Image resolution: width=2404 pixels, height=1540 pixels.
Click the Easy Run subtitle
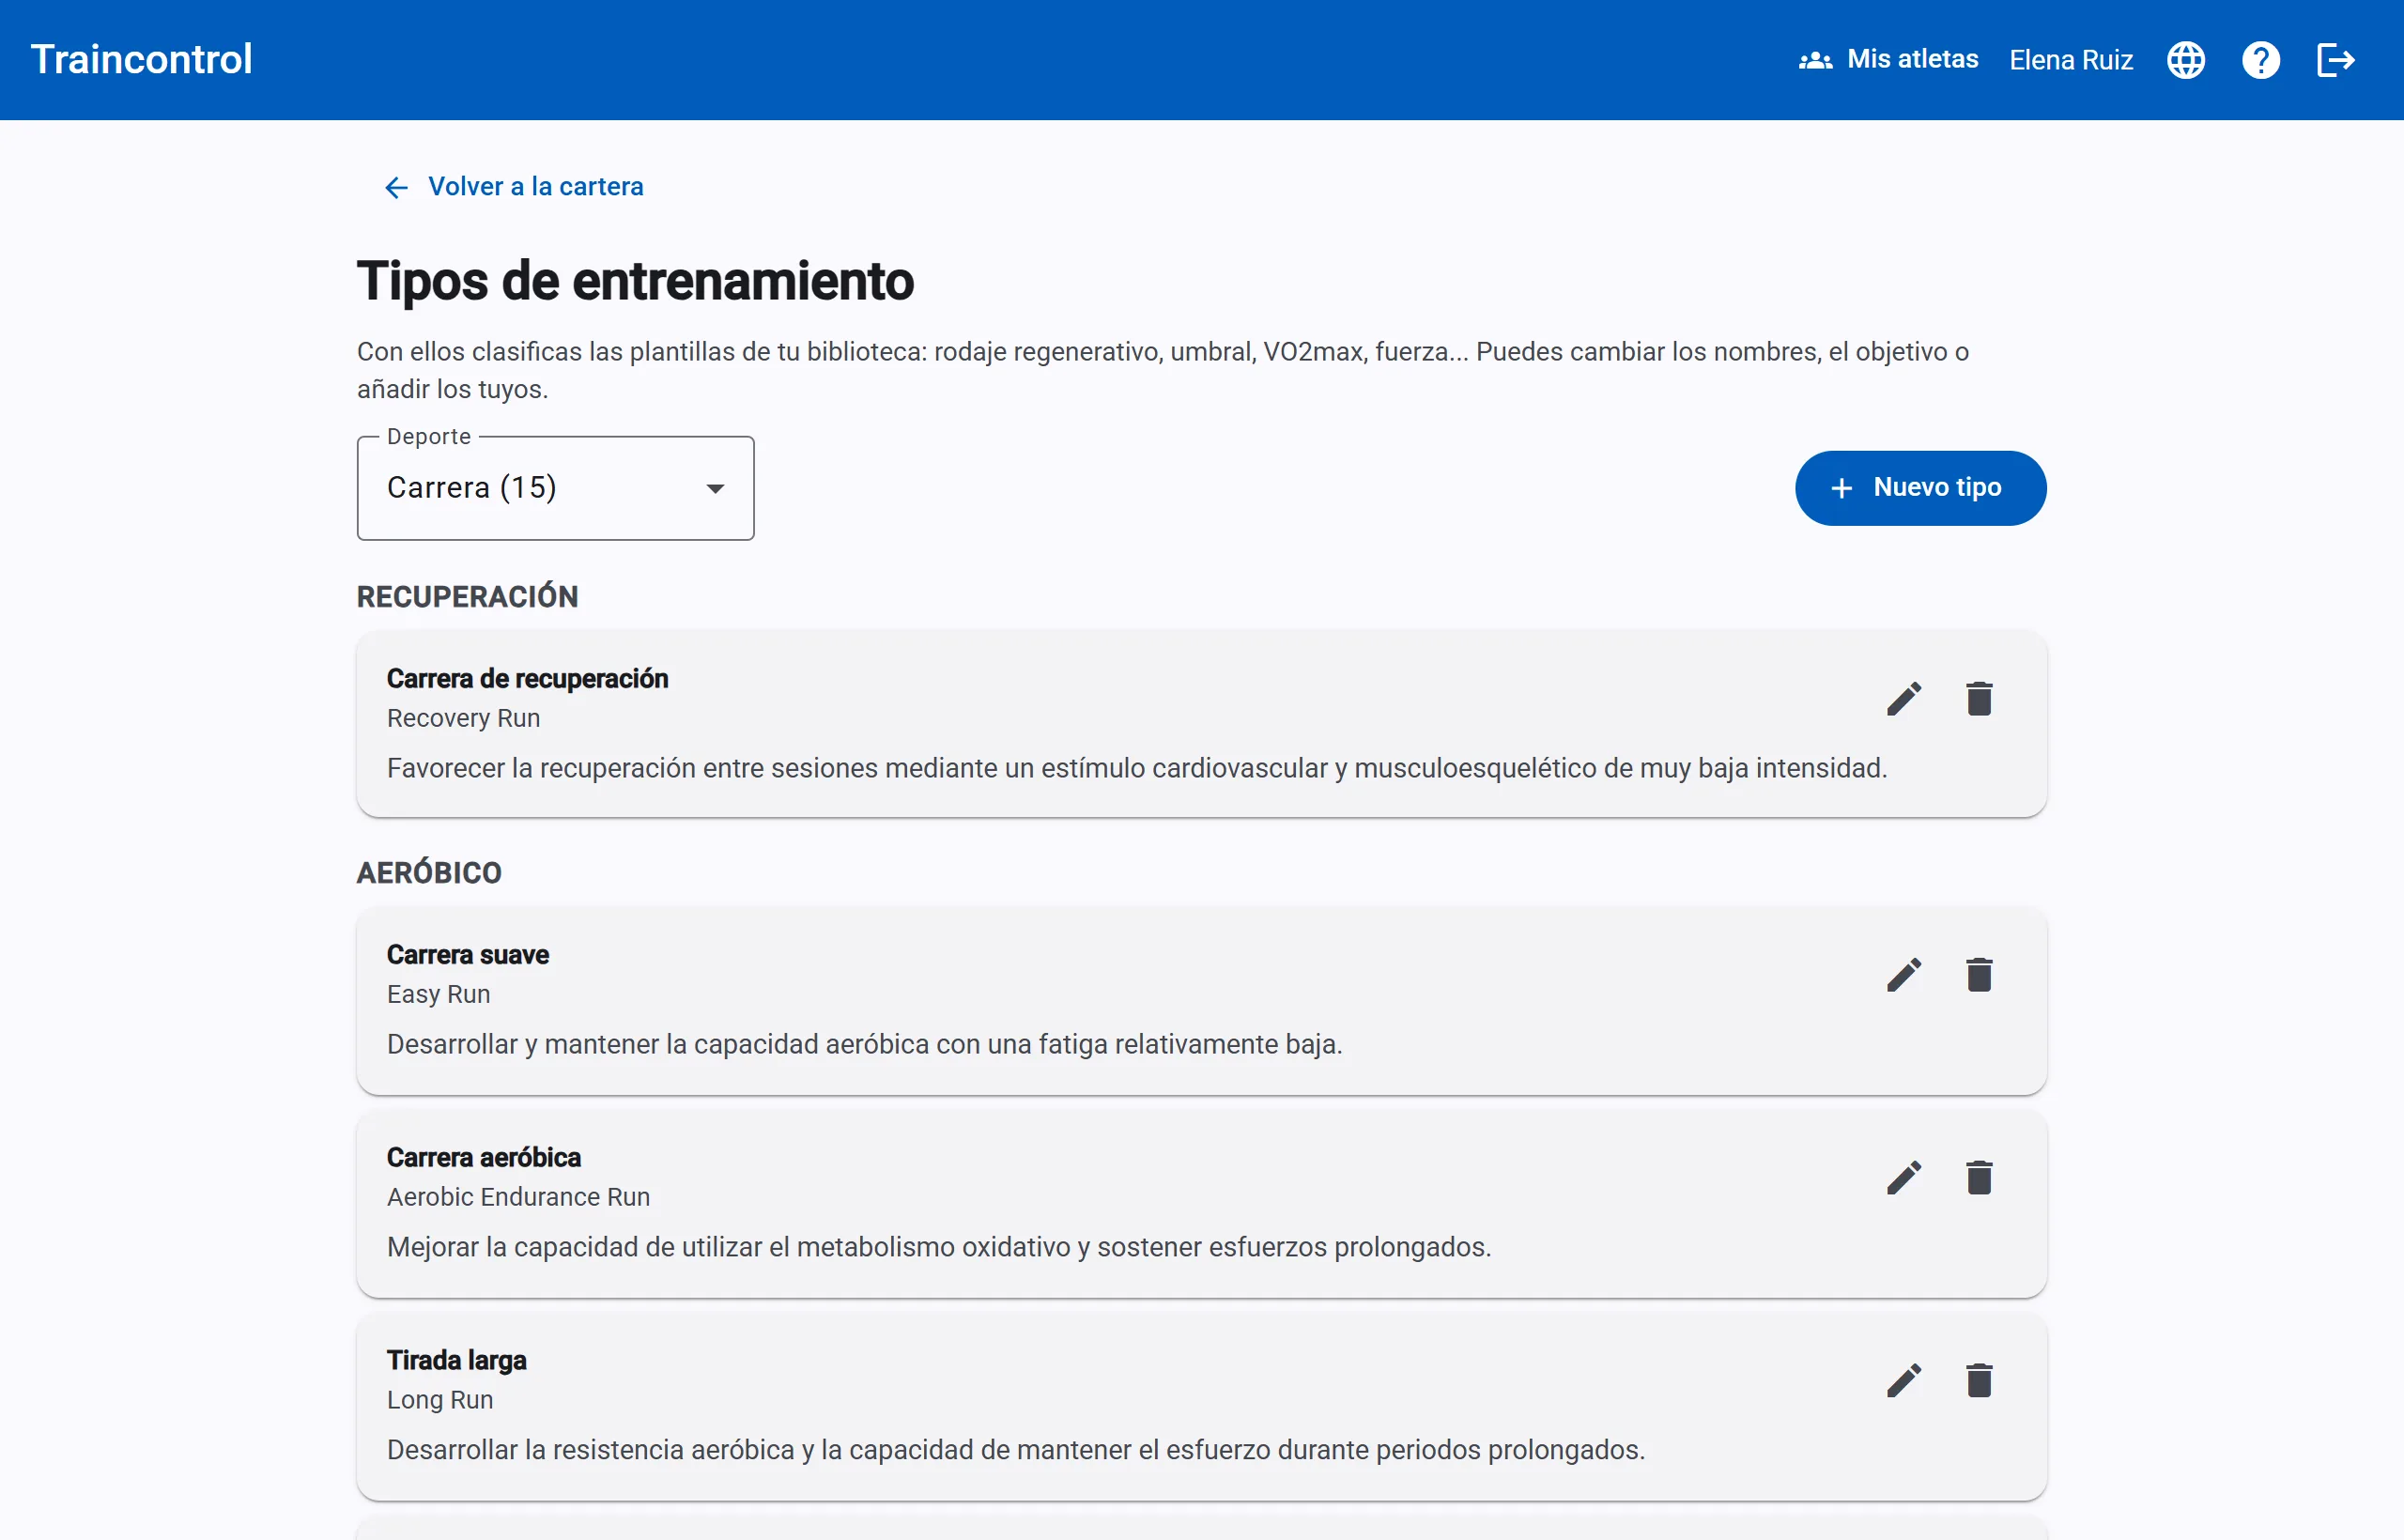tap(438, 994)
